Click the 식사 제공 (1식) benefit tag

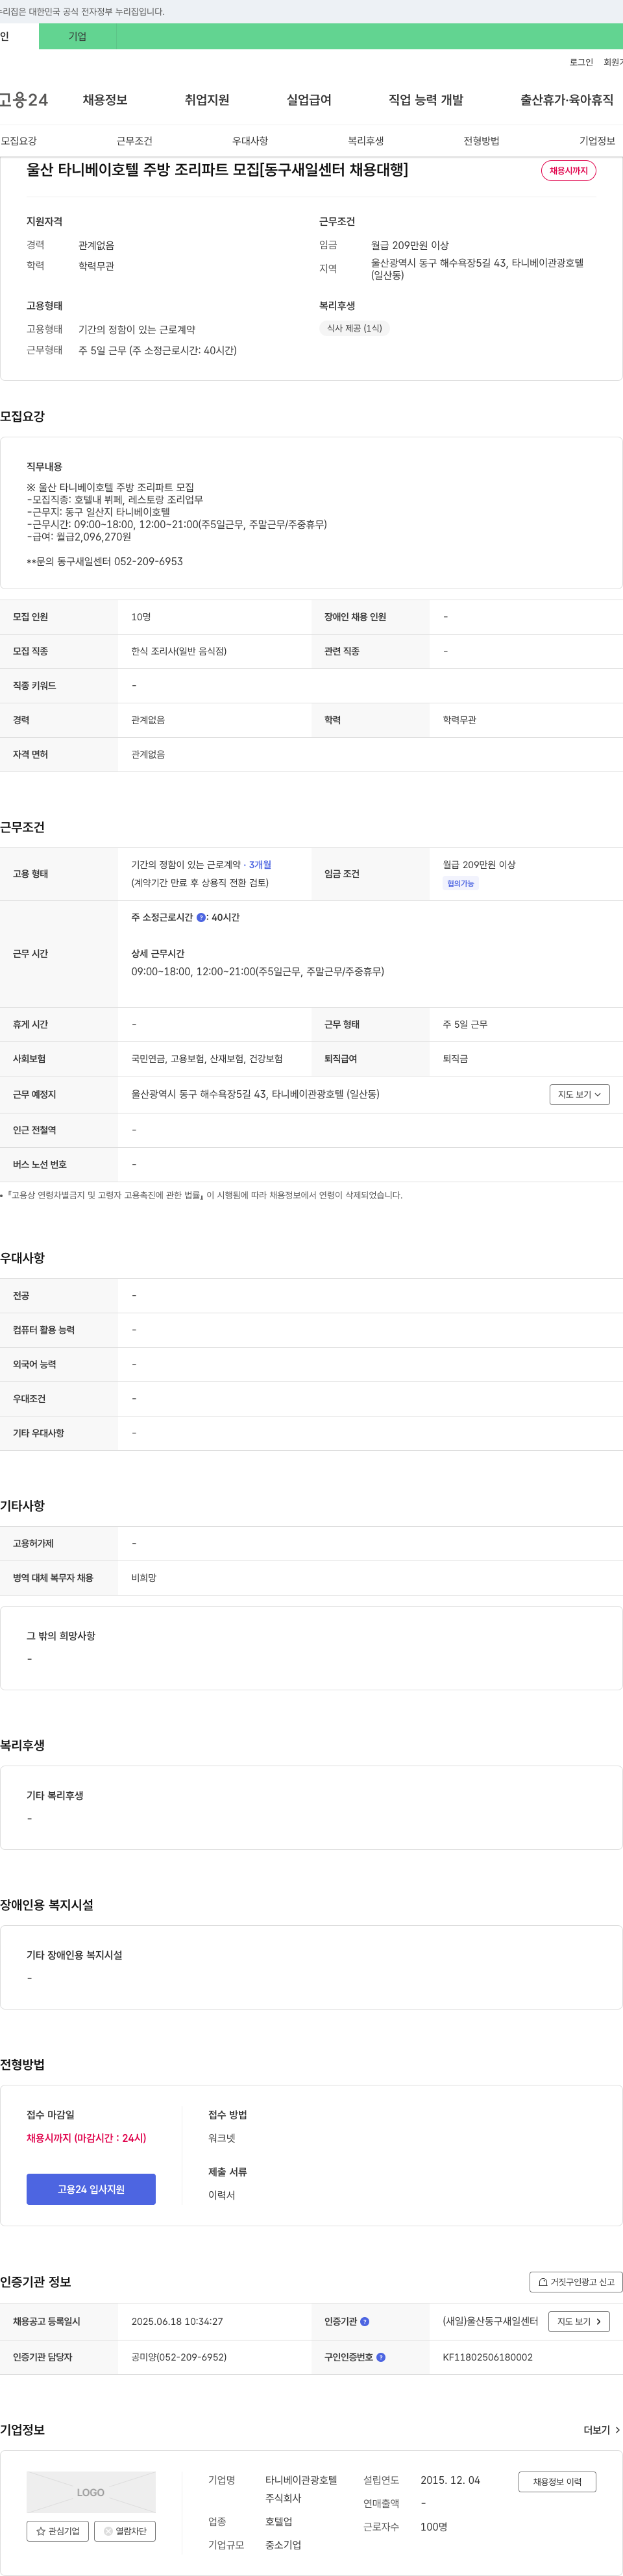(x=354, y=328)
